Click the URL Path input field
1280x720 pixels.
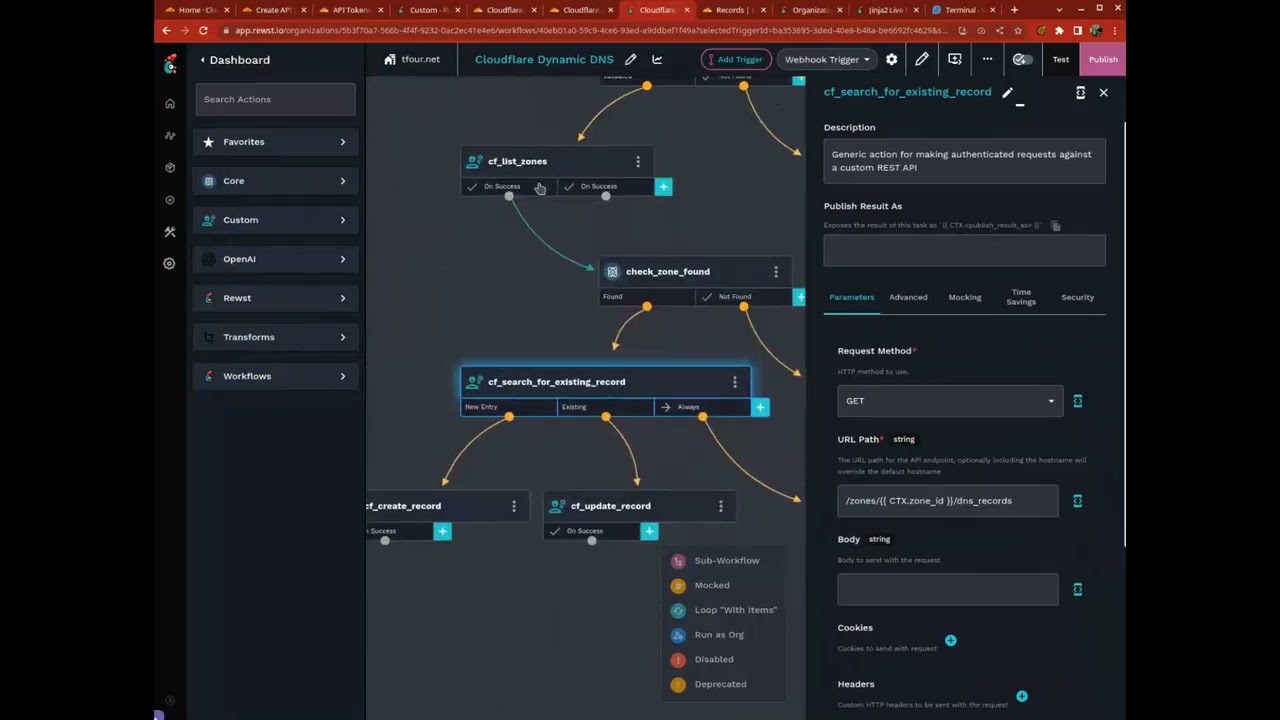click(948, 501)
